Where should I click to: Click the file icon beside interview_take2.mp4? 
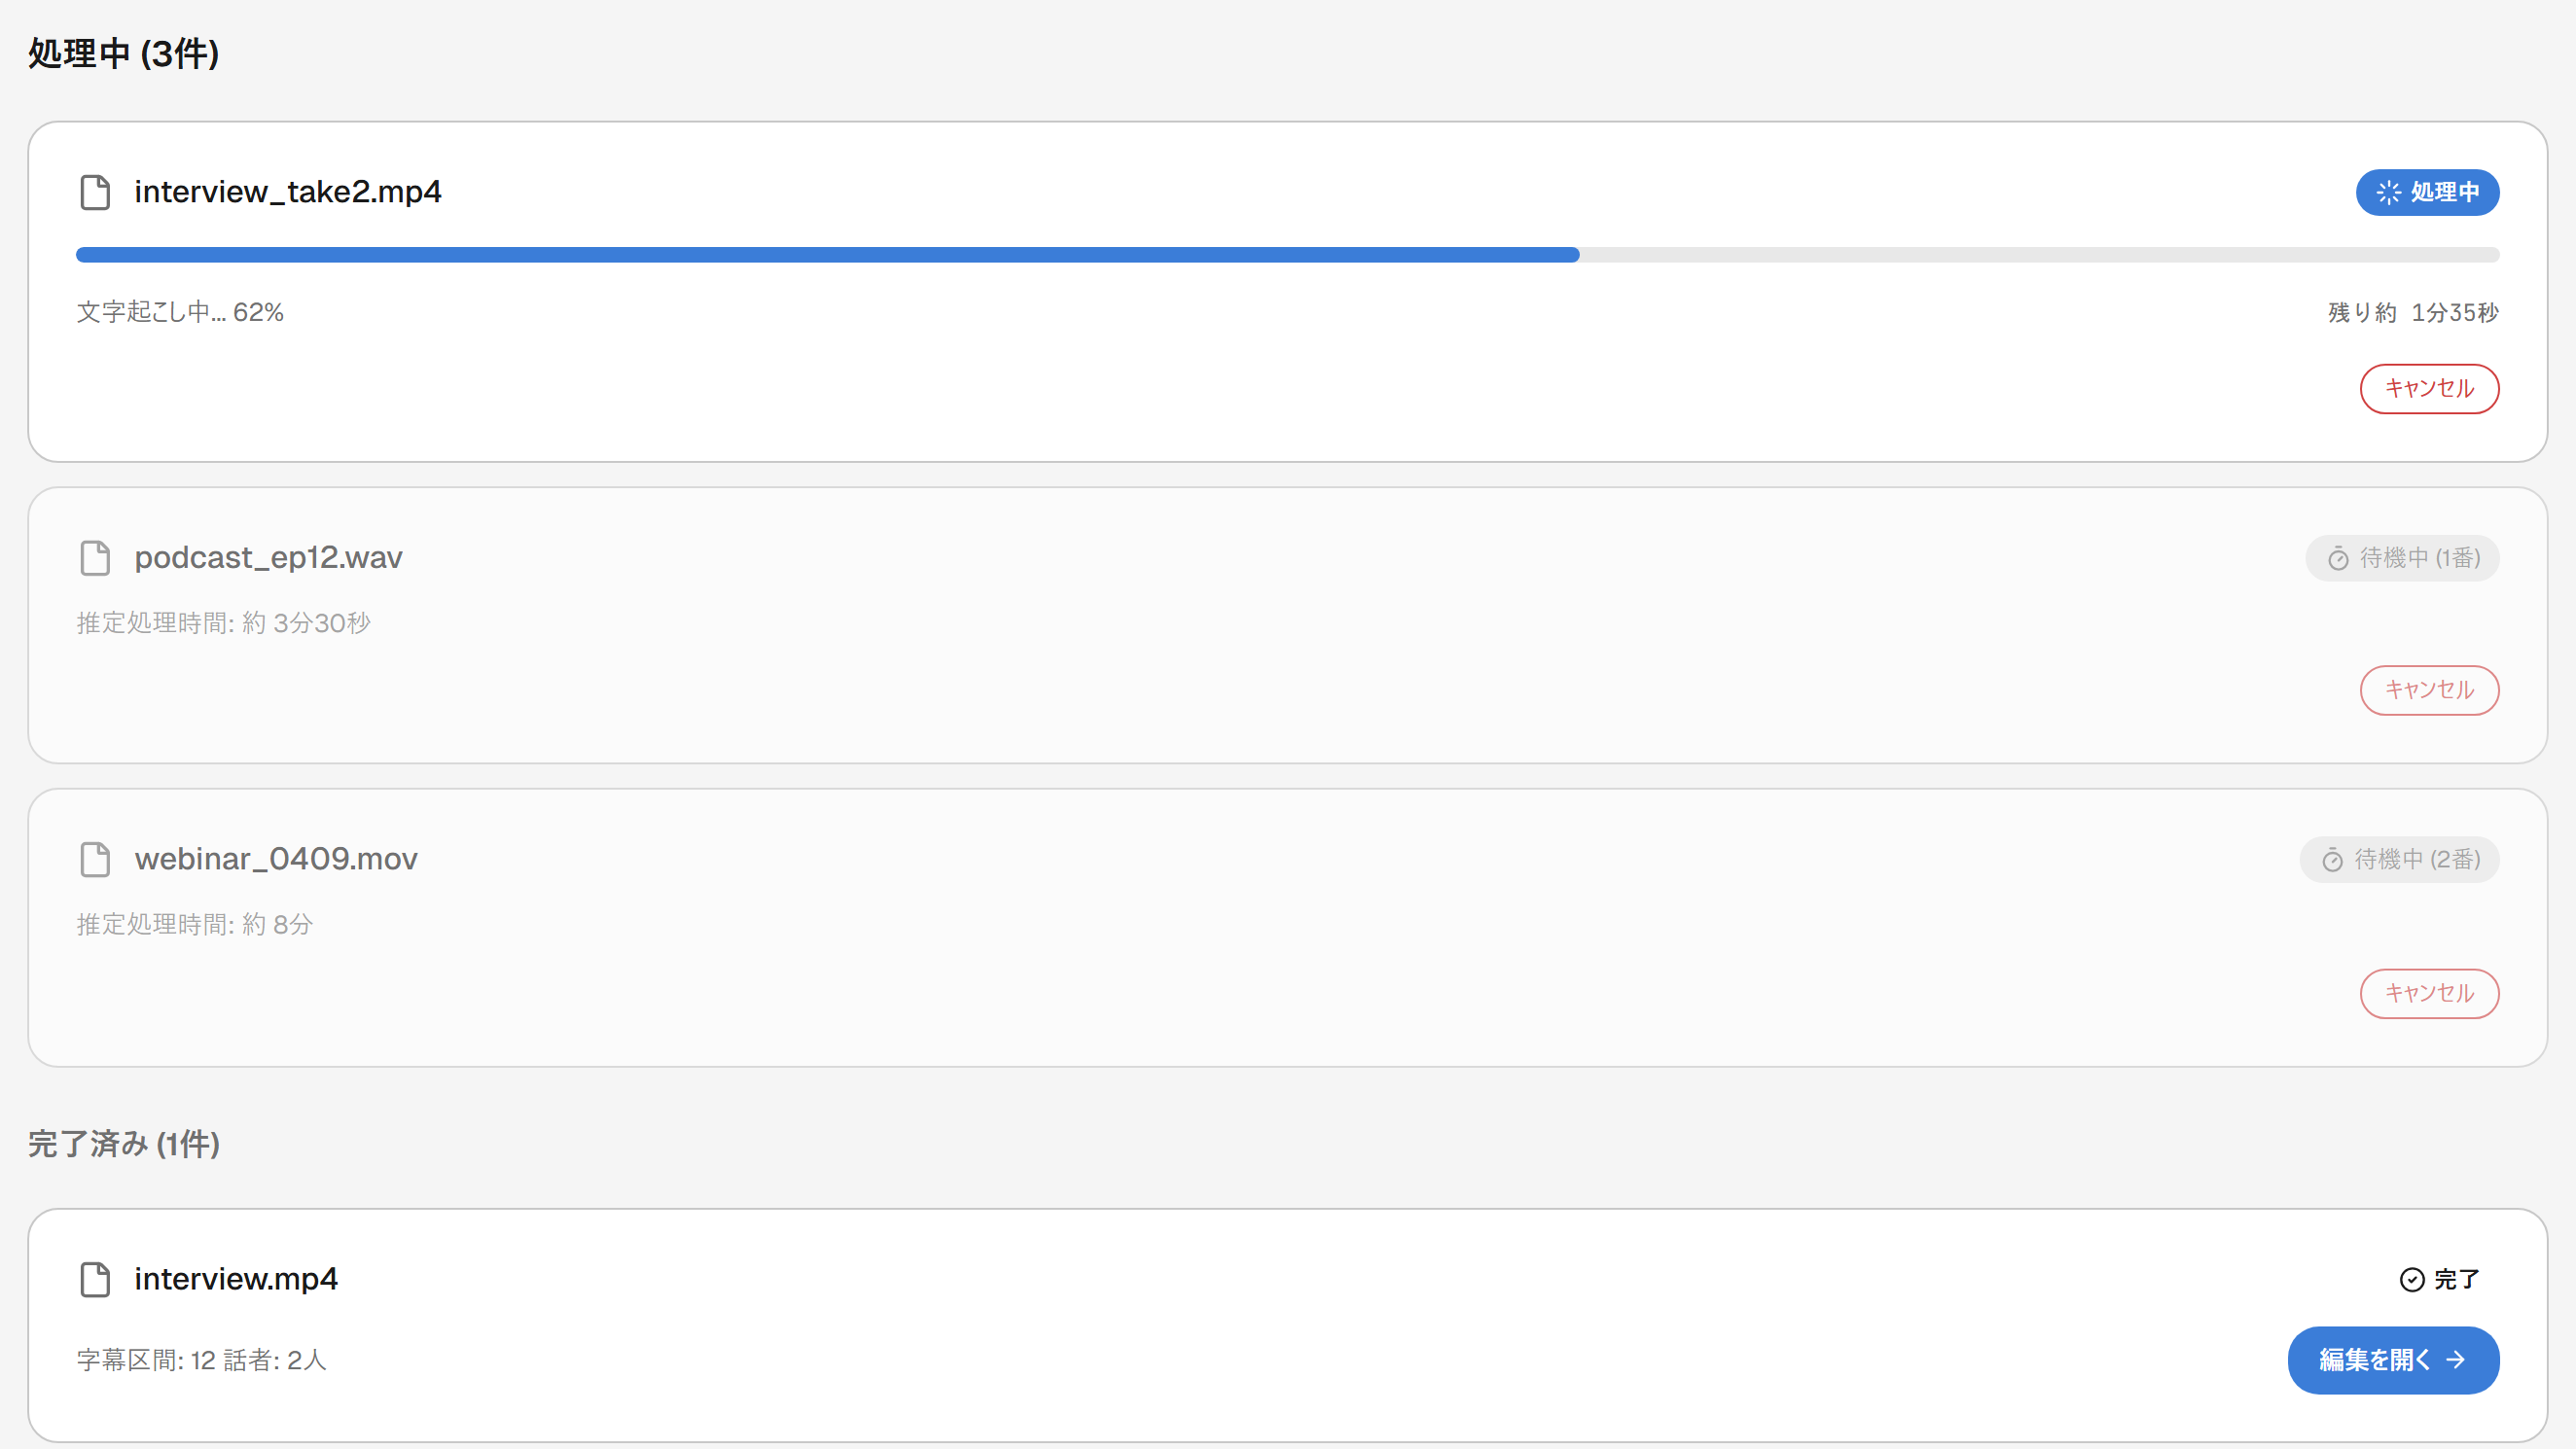click(x=95, y=192)
